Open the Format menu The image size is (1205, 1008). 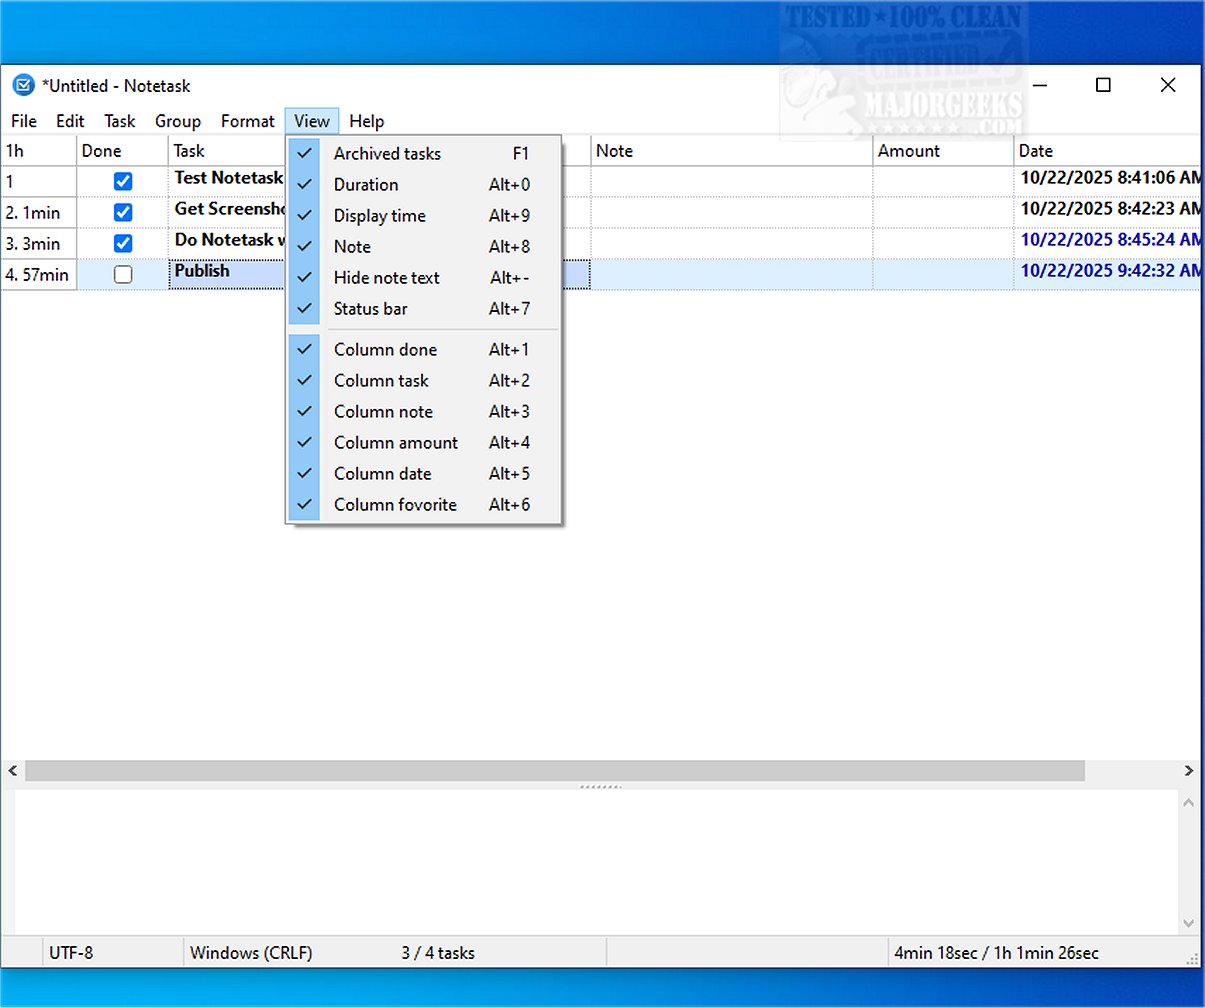click(x=247, y=121)
